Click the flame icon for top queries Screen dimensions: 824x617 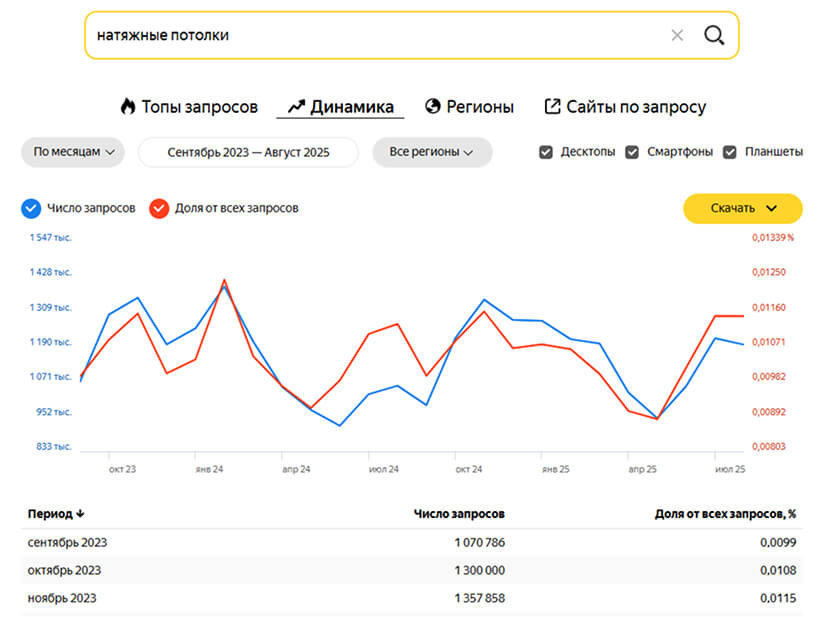coord(127,106)
